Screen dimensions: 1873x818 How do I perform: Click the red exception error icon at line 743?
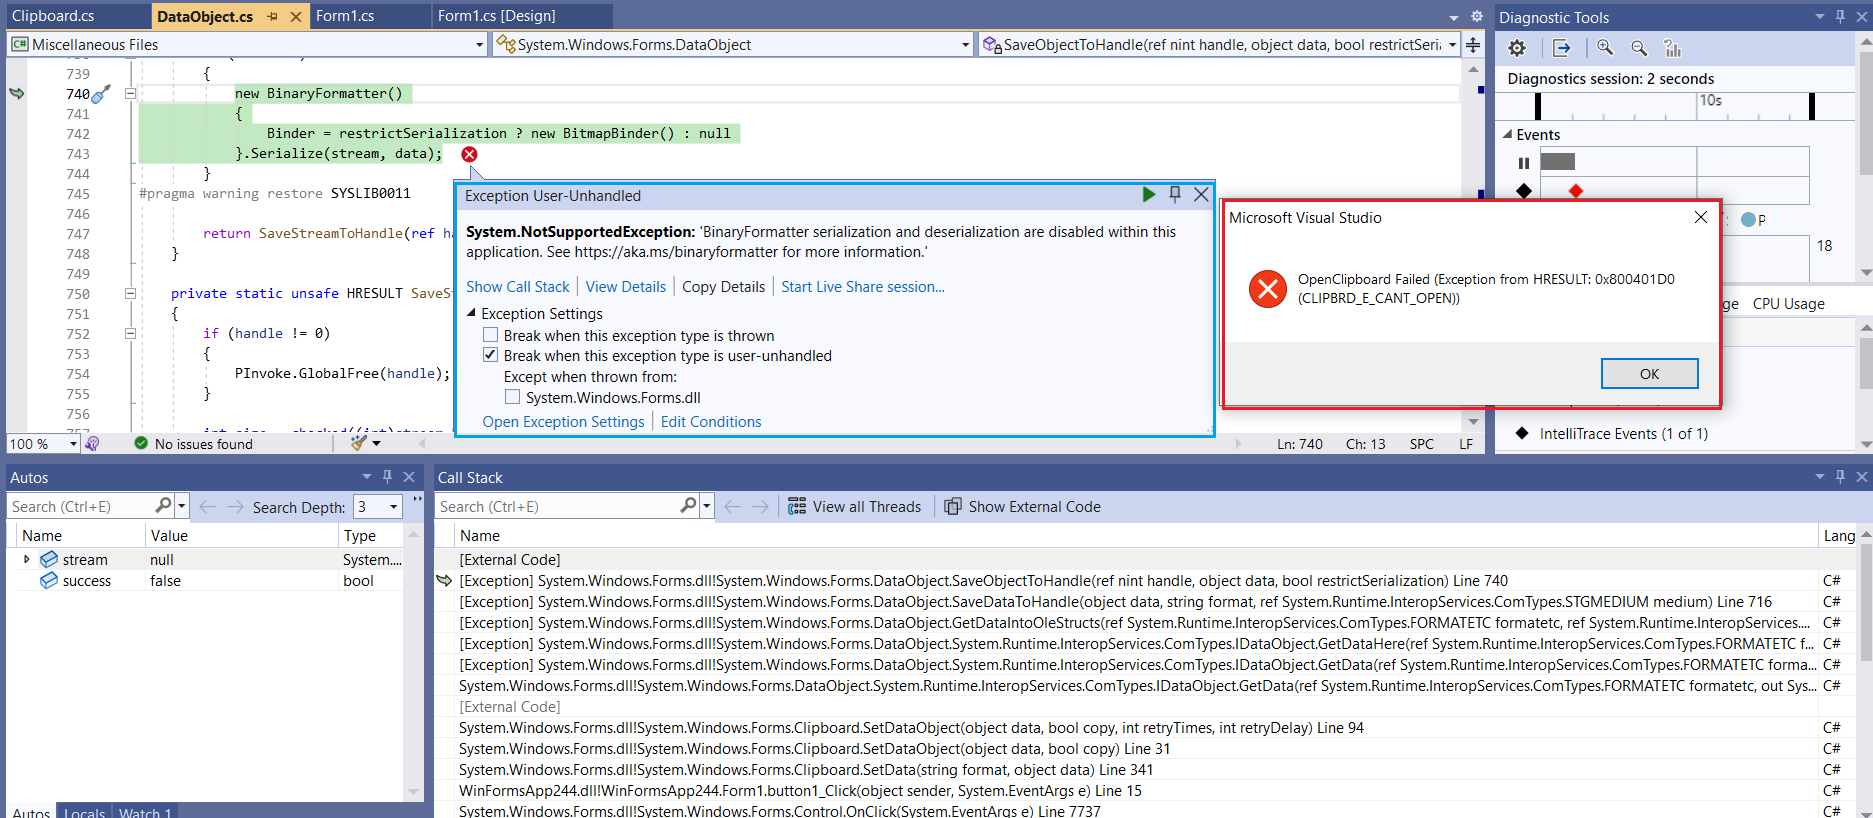(469, 154)
